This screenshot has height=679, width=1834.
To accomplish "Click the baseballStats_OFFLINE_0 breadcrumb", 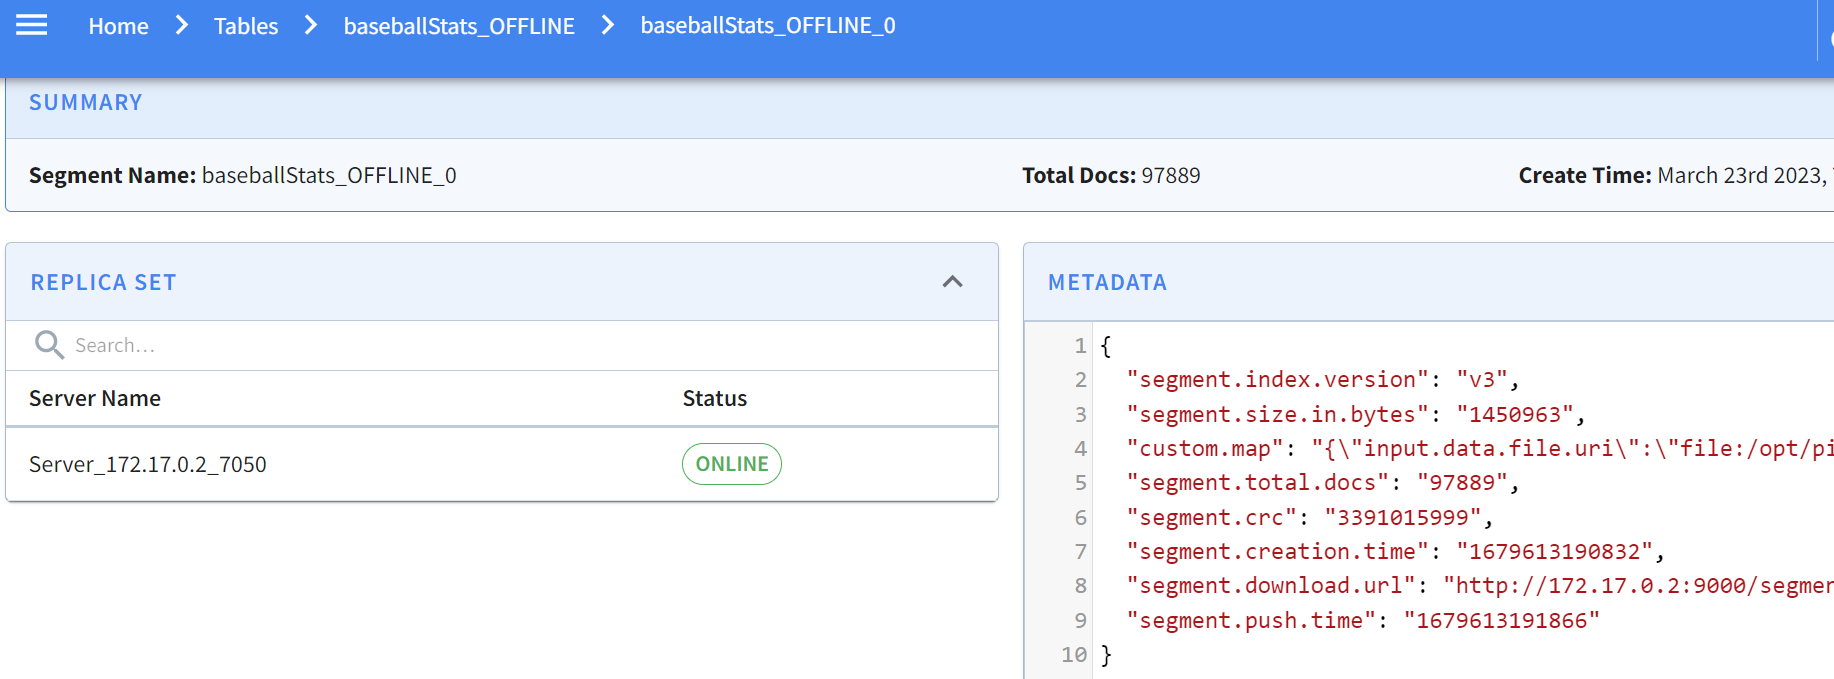I will [768, 26].
